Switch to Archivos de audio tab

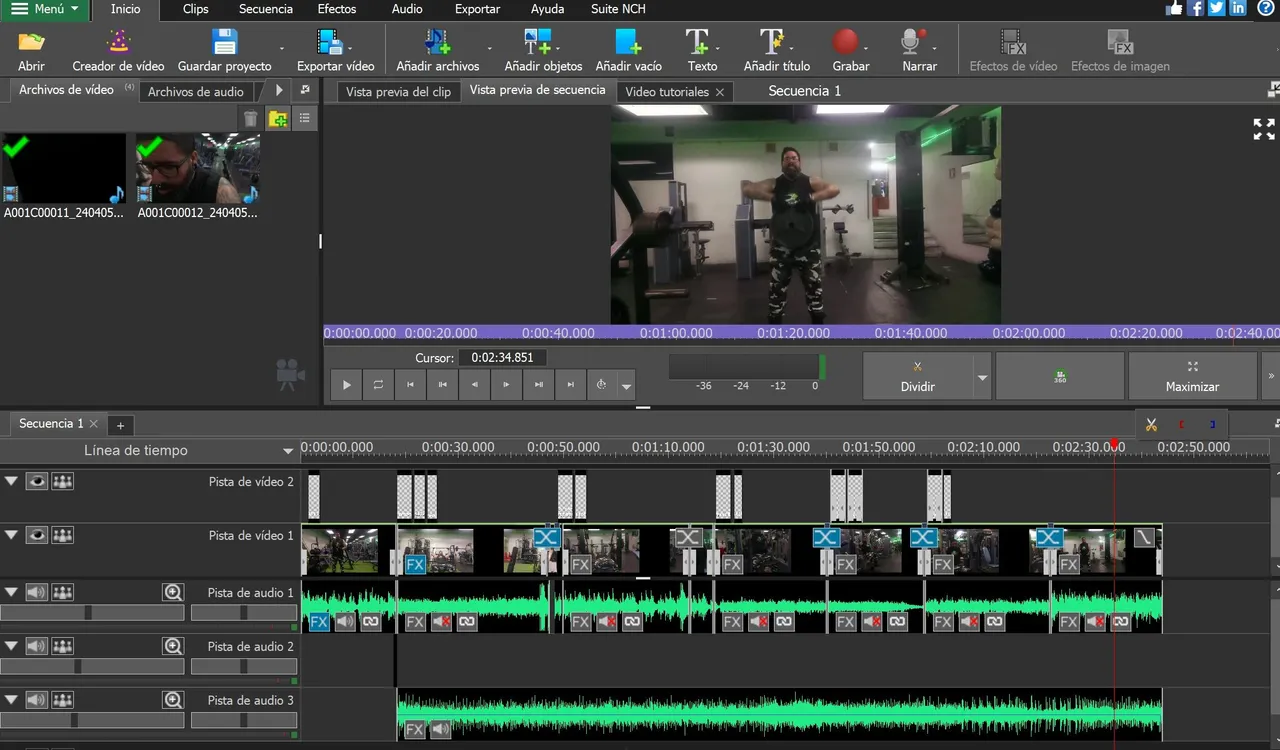click(196, 91)
